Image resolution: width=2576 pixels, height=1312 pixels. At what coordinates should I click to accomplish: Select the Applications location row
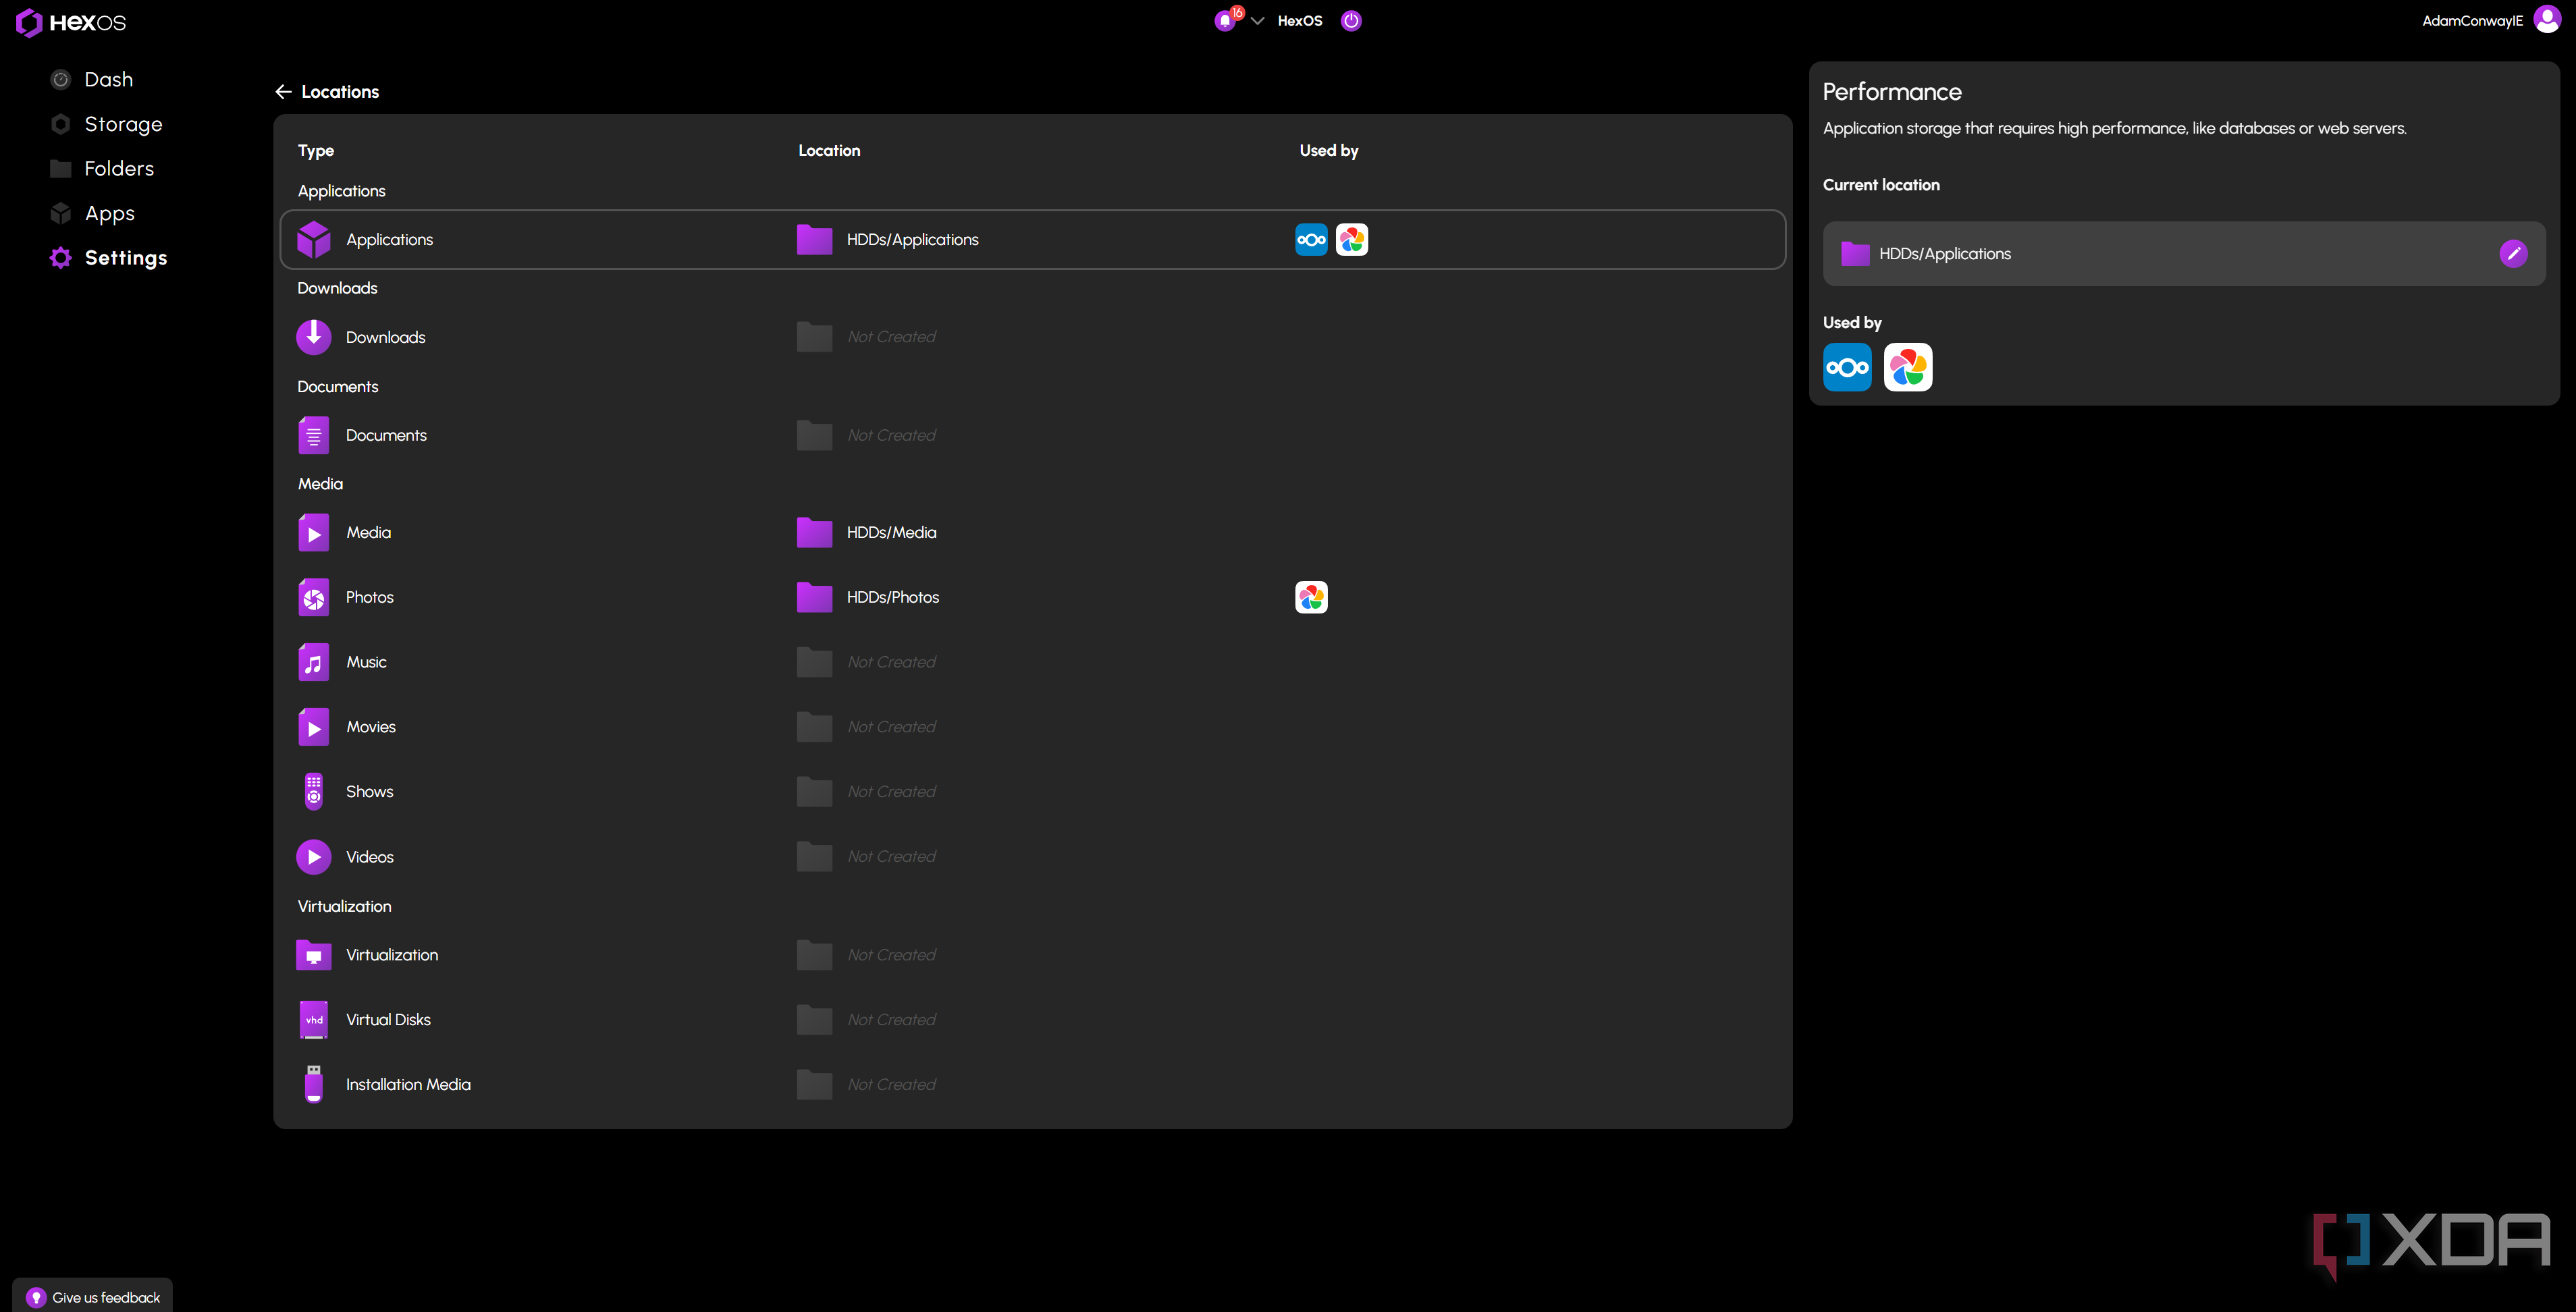[1032, 240]
